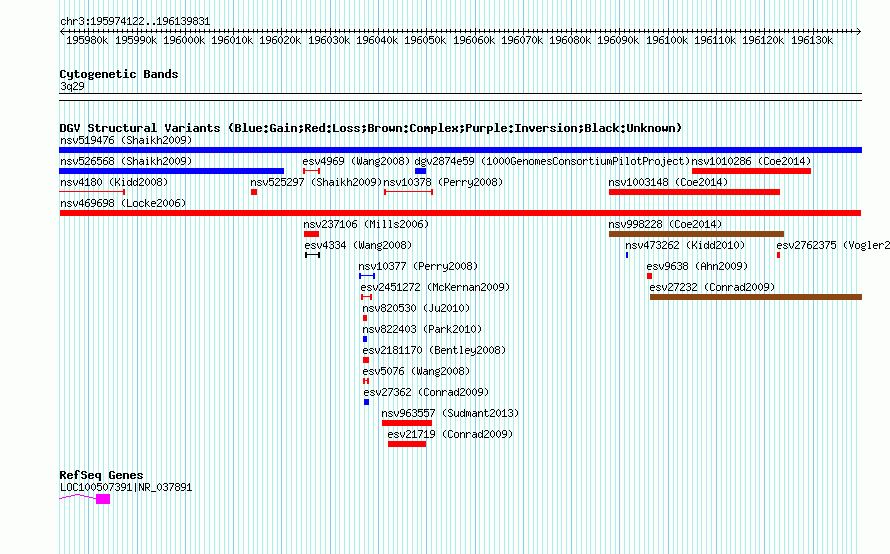Click the blue esv27362 gain block
The image size is (890, 554).
(x=367, y=402)
